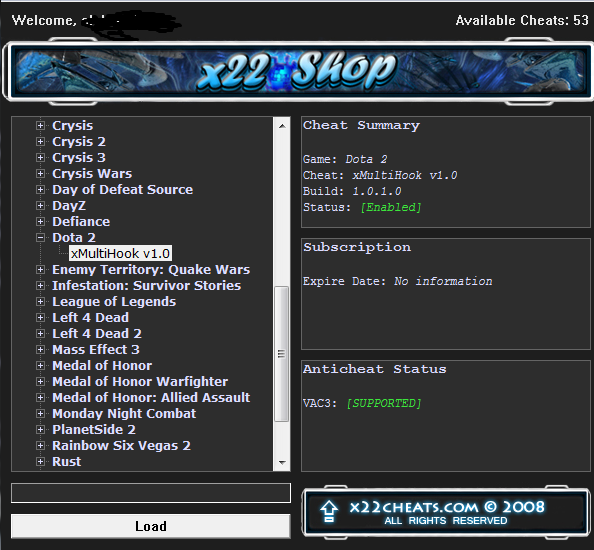The width and height of the screenshot is (594, 550).
Task: Select PlanetSide 2 game entry
Action: [x=94, y=430]
